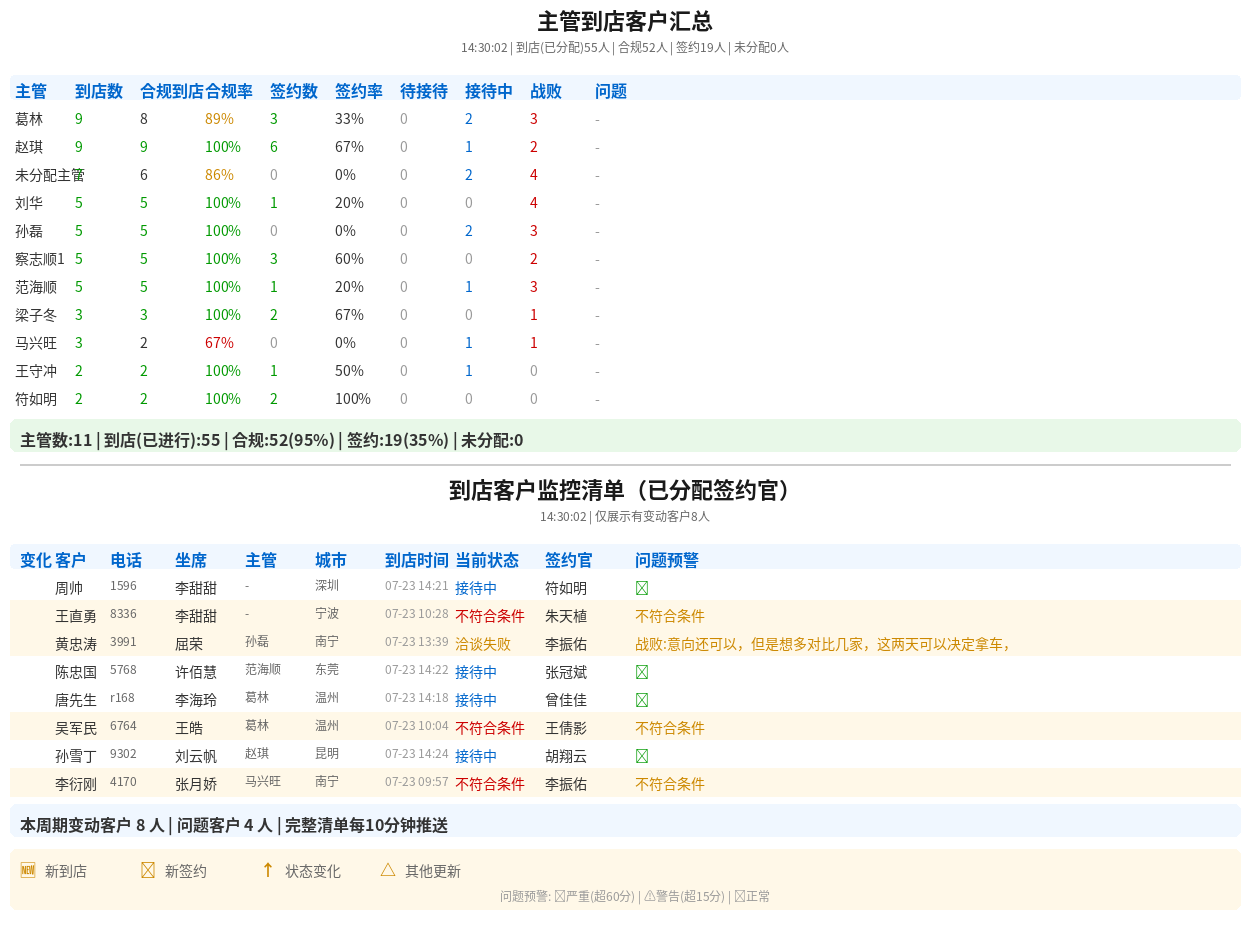Click the 33% signing rate value
This screenshot has height=952, width=1250.
tap(349, 119)
